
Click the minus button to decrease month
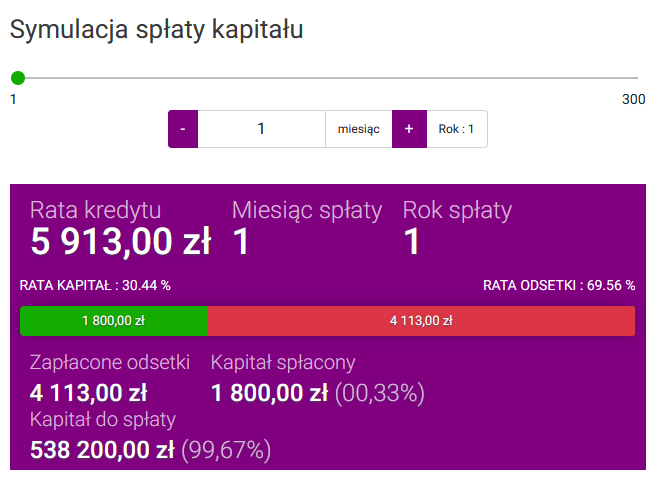point(183,129)
